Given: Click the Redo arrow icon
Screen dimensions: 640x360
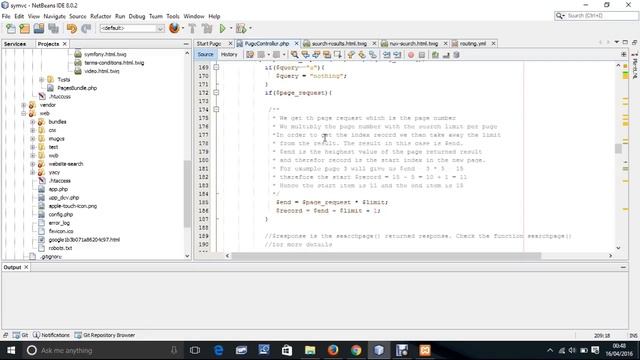Looking at the screenshot, I should 86,29.
